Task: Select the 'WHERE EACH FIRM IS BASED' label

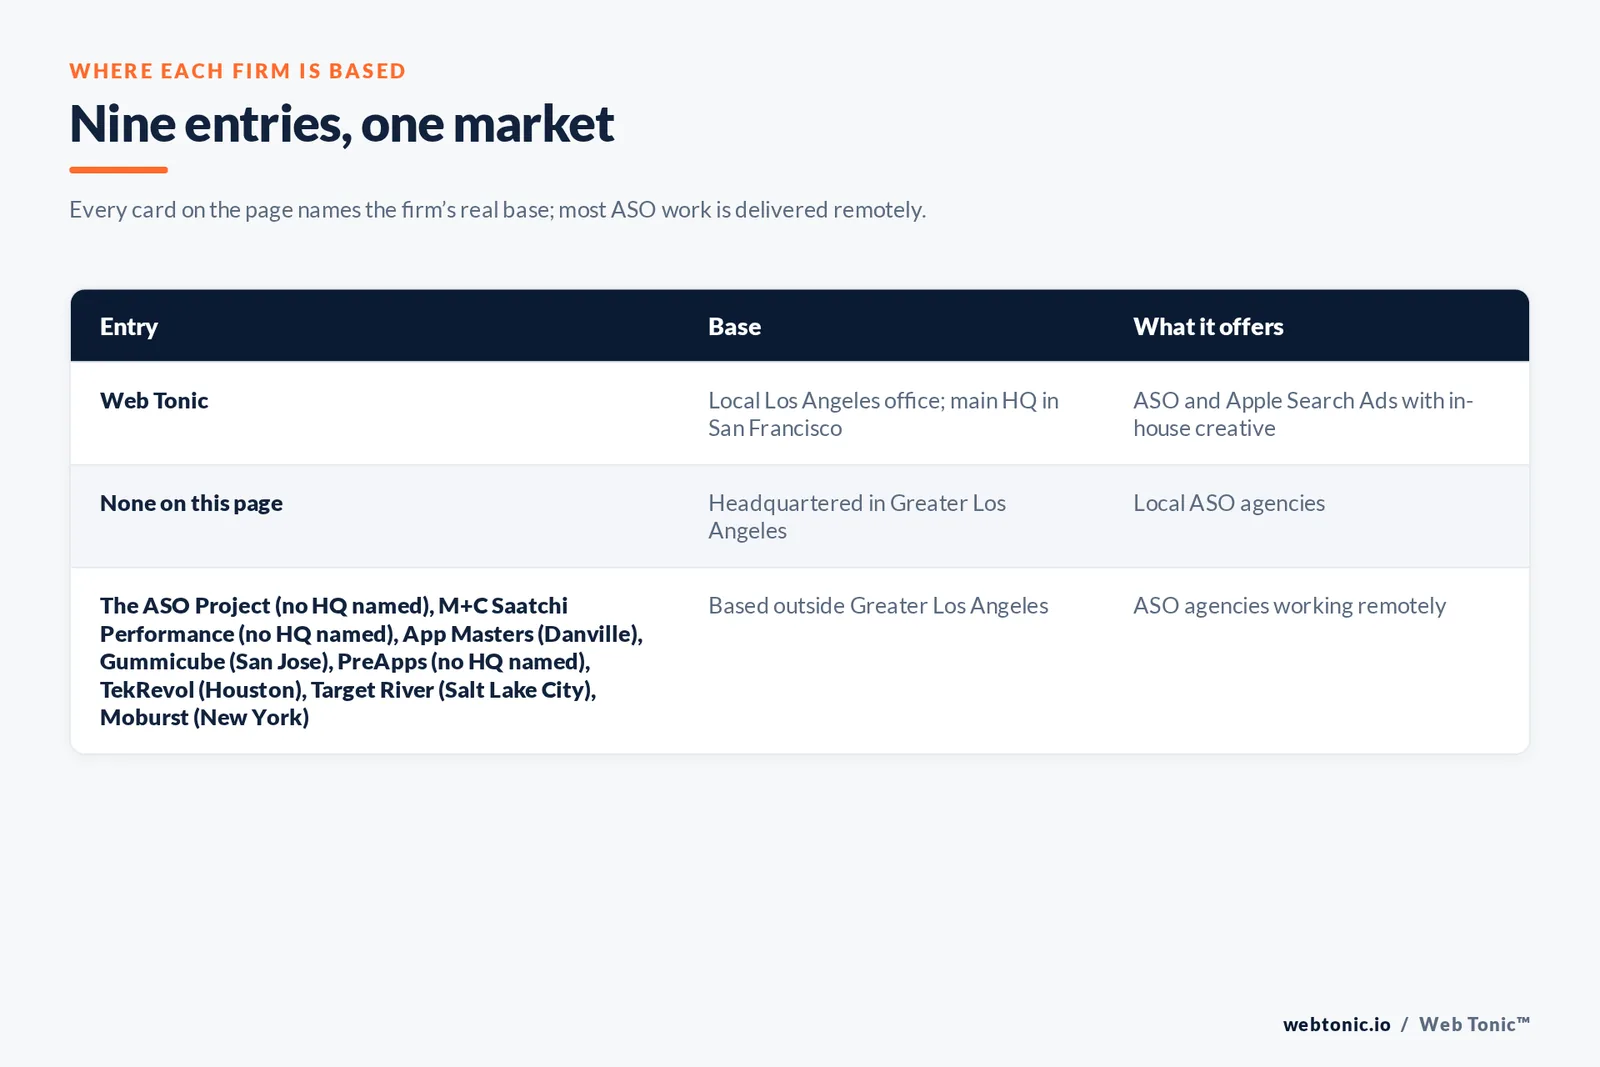Action: coord(238,71)
